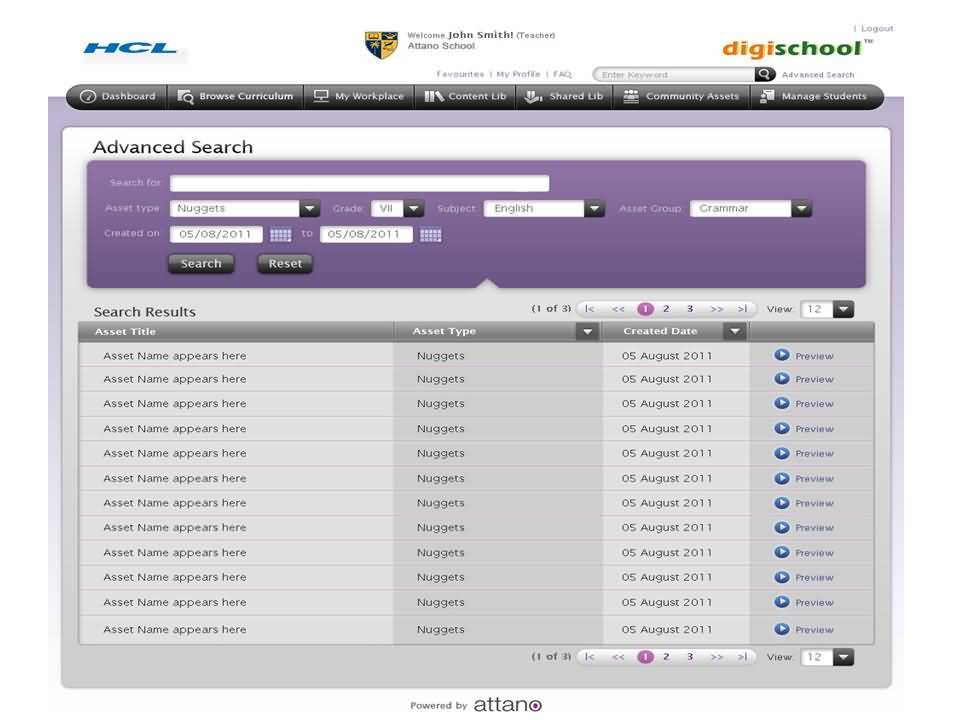
Task: Click the play icon in first result row
Action: (782, 355)
